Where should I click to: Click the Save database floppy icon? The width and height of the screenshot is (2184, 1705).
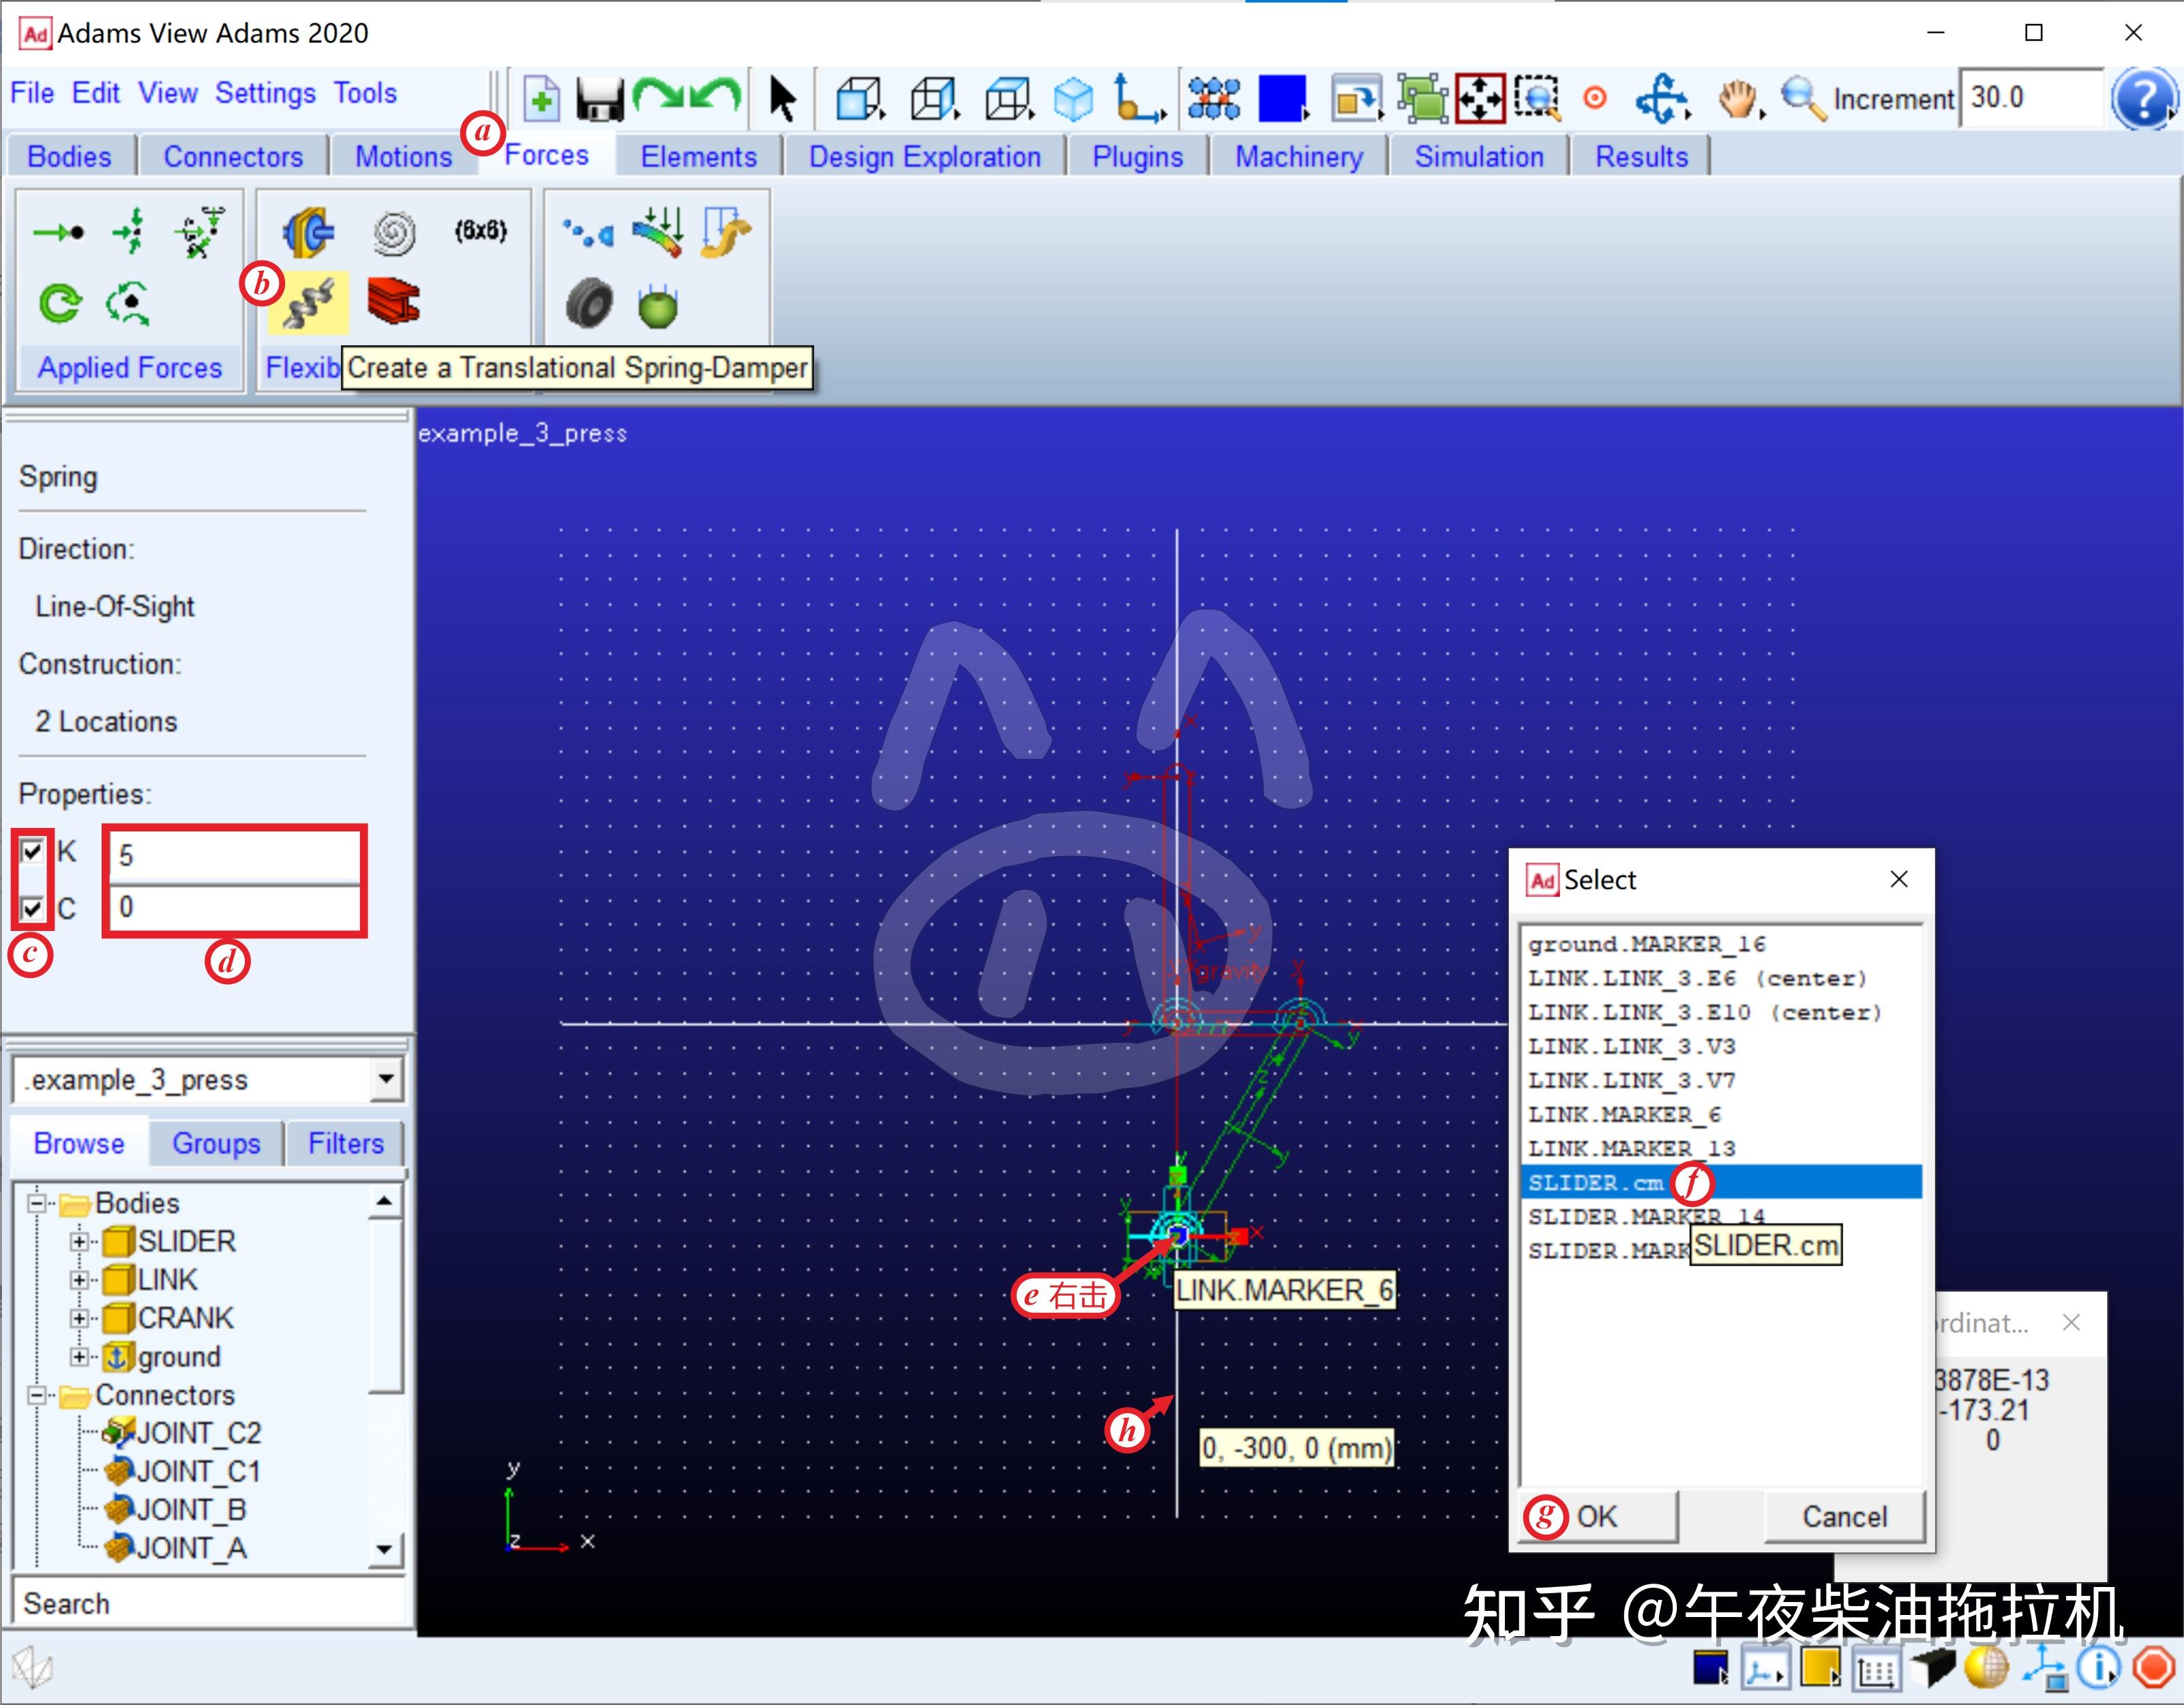click(x=600, y=99)
